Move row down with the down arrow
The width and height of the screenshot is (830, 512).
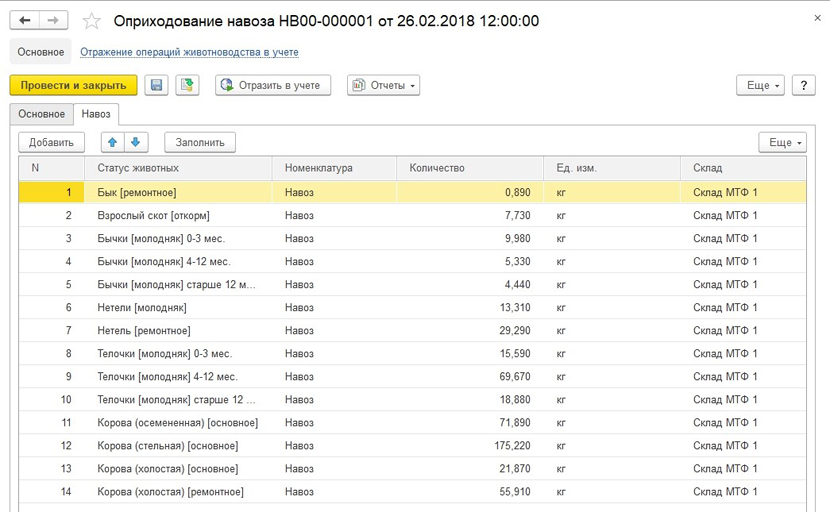coord(136,143)
